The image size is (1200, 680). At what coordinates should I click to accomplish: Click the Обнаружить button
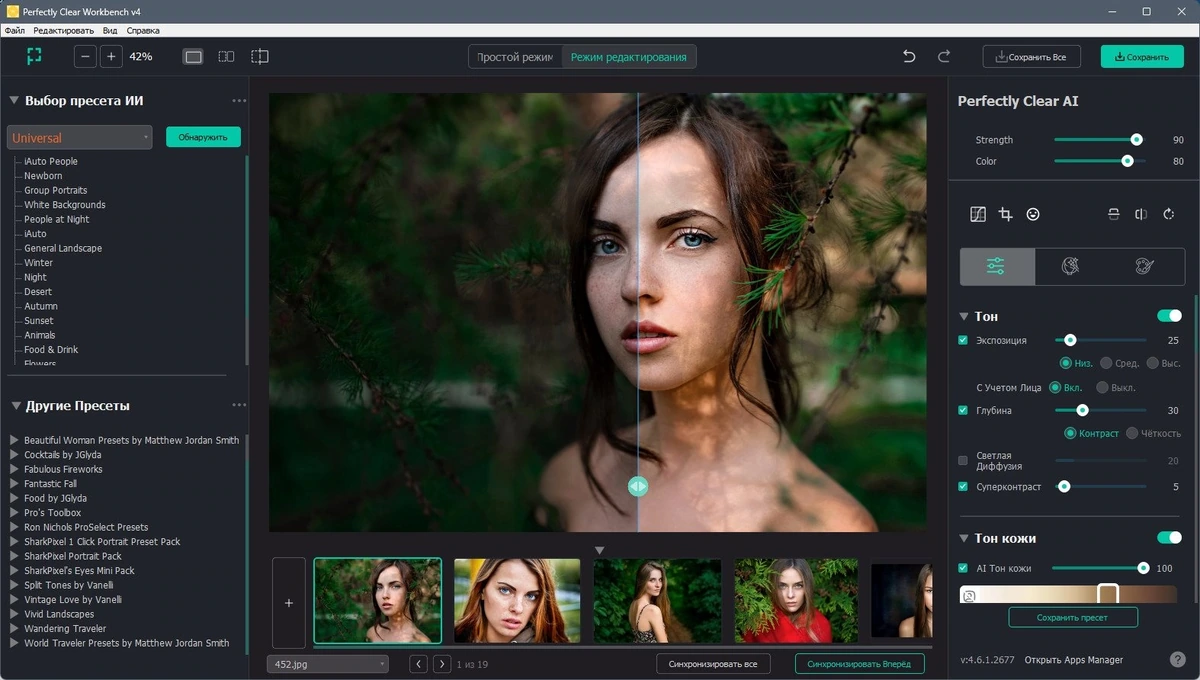pyautogui.click(x=203, y=137)
